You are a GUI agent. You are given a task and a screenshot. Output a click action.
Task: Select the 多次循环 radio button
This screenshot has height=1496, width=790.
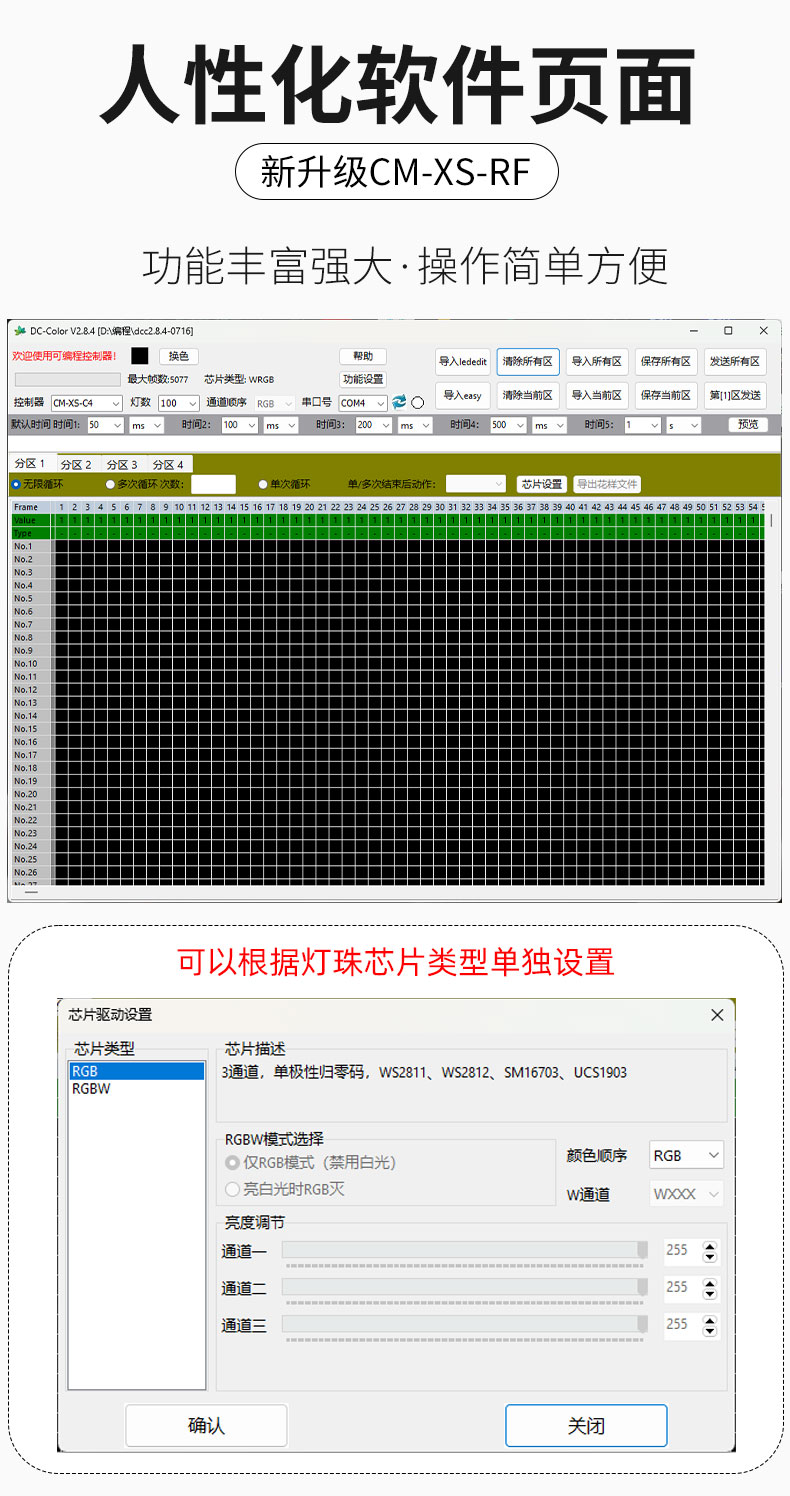pos(110,484)
